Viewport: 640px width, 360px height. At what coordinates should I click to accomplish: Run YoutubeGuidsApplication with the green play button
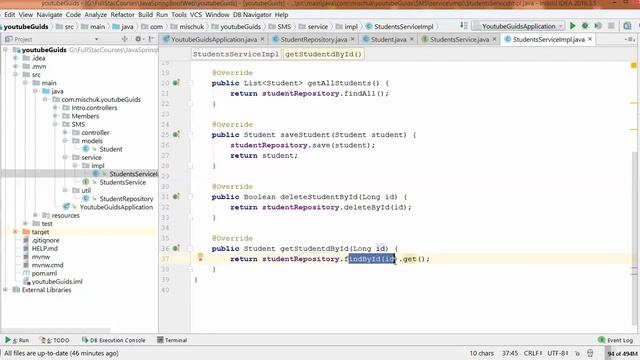573,26
